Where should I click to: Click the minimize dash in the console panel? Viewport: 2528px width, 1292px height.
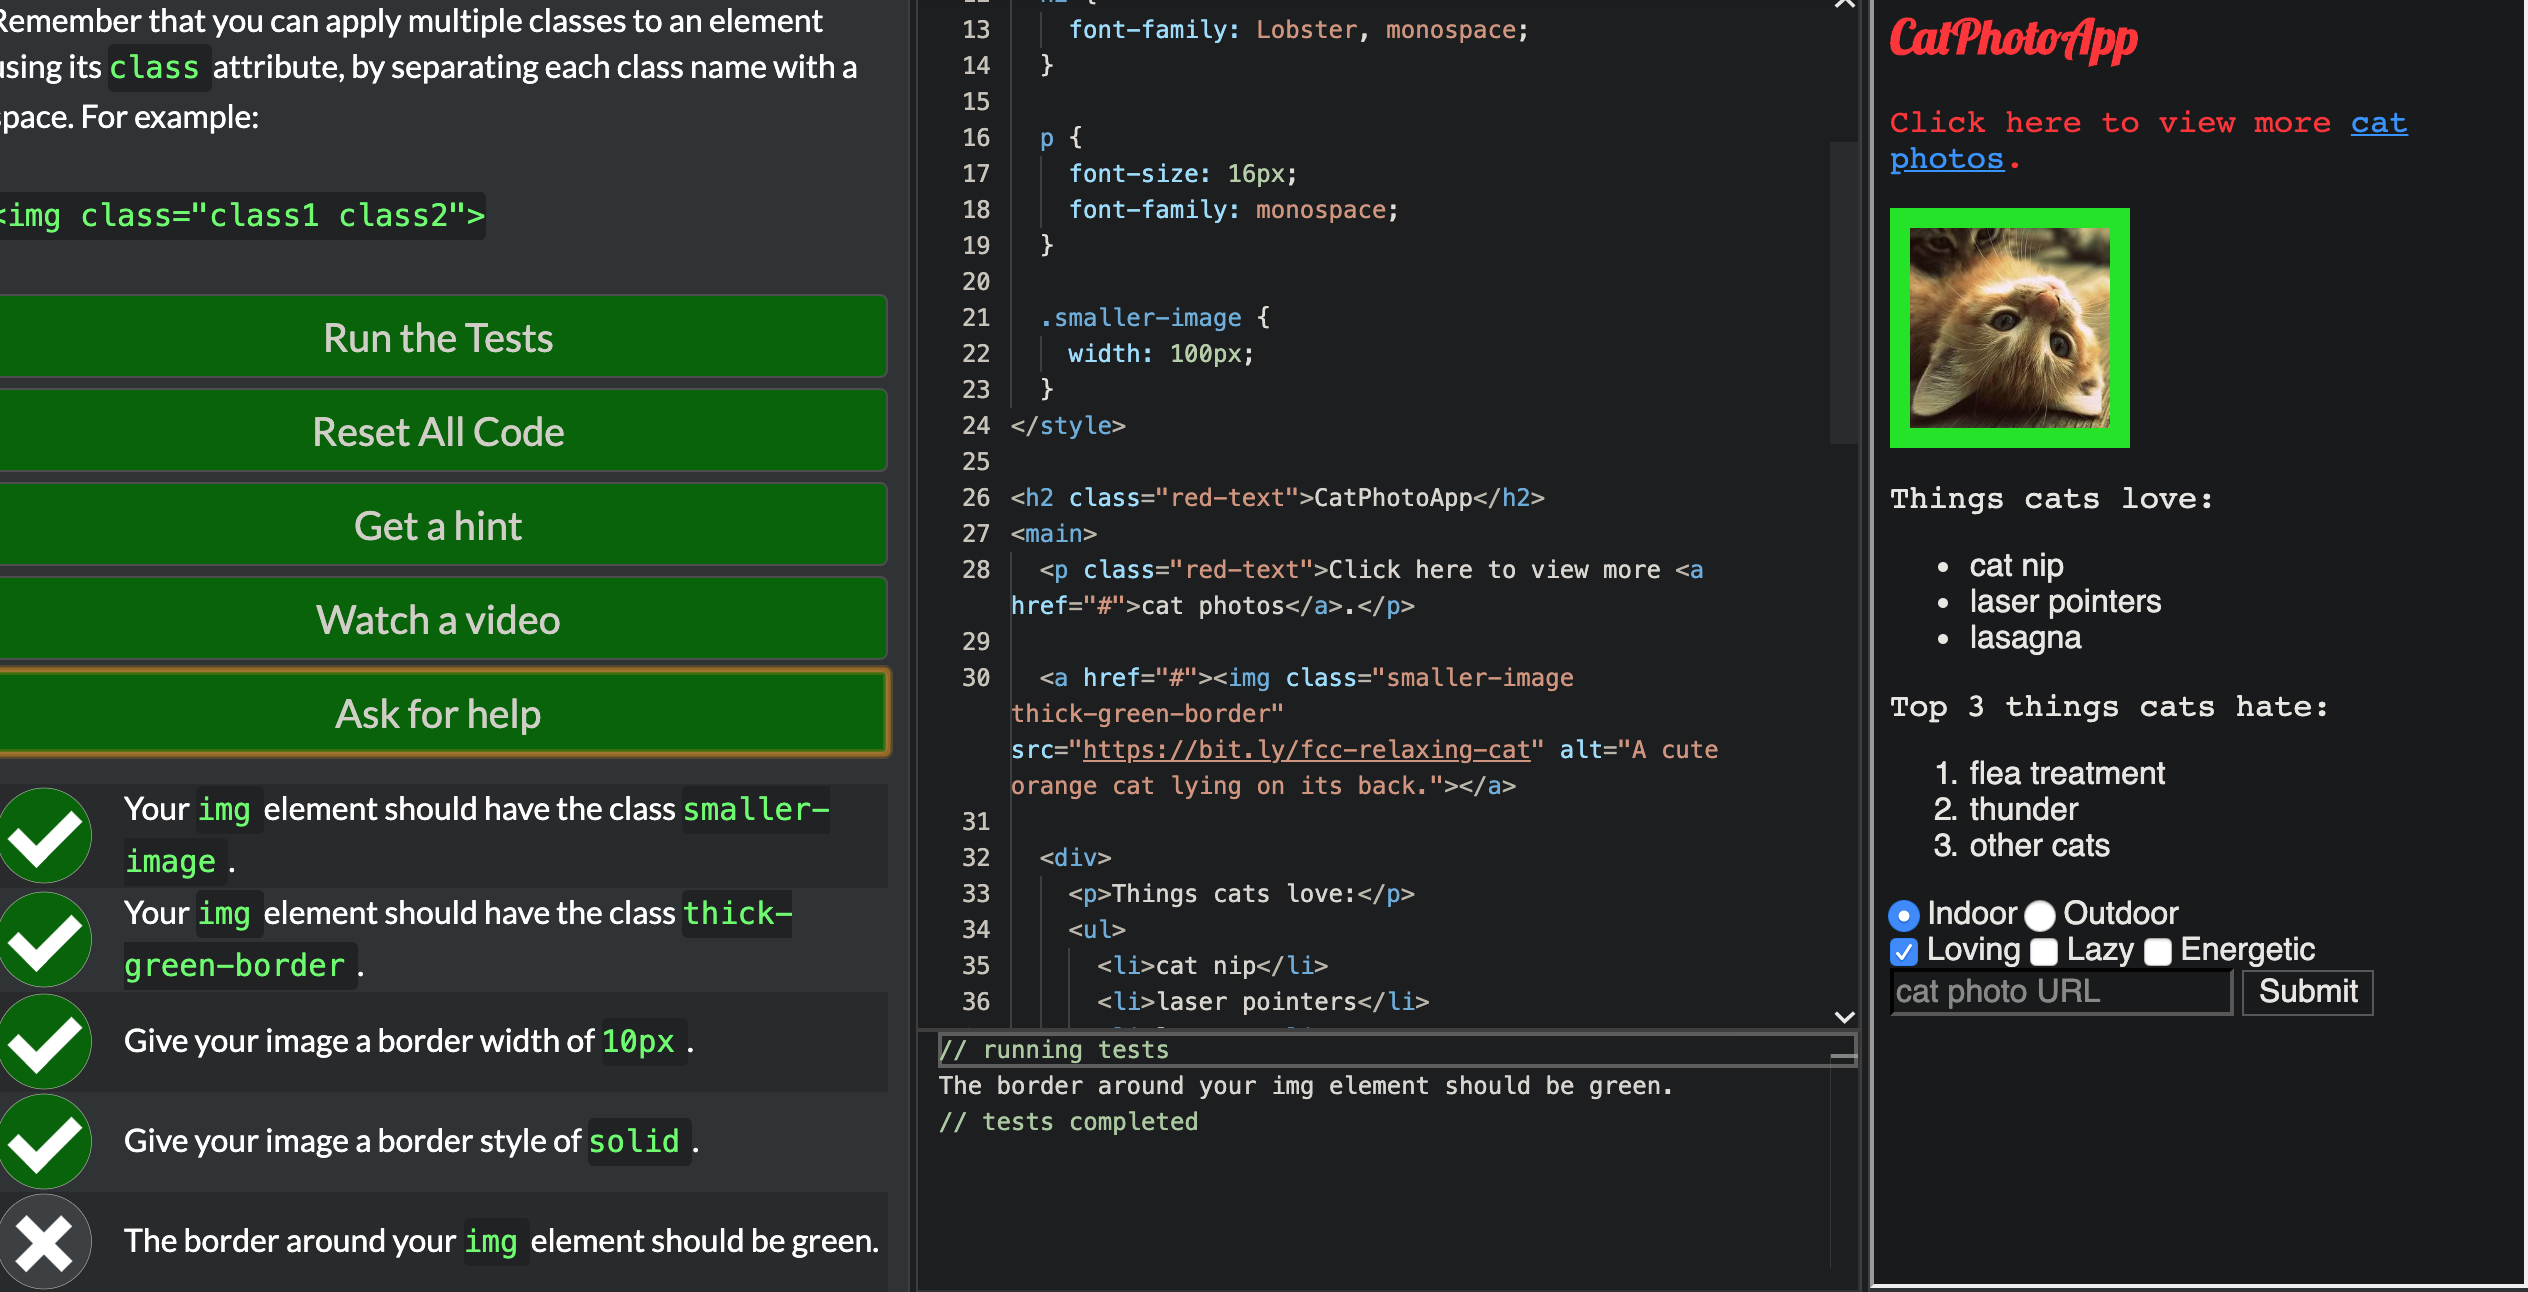[1842, 1055]
